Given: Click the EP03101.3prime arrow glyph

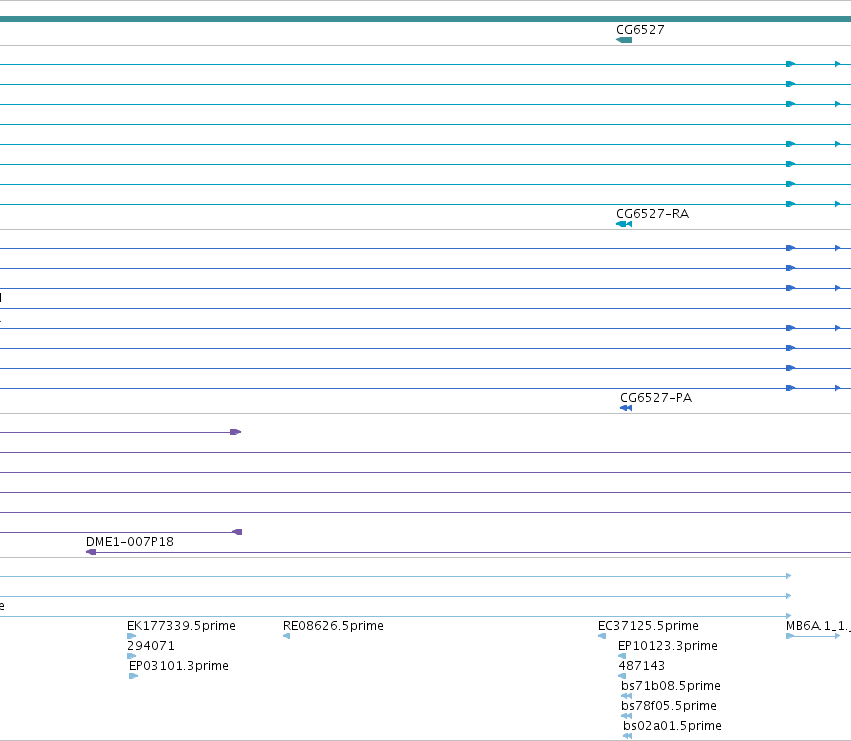Looking at the screenshot, I should 134,676.
